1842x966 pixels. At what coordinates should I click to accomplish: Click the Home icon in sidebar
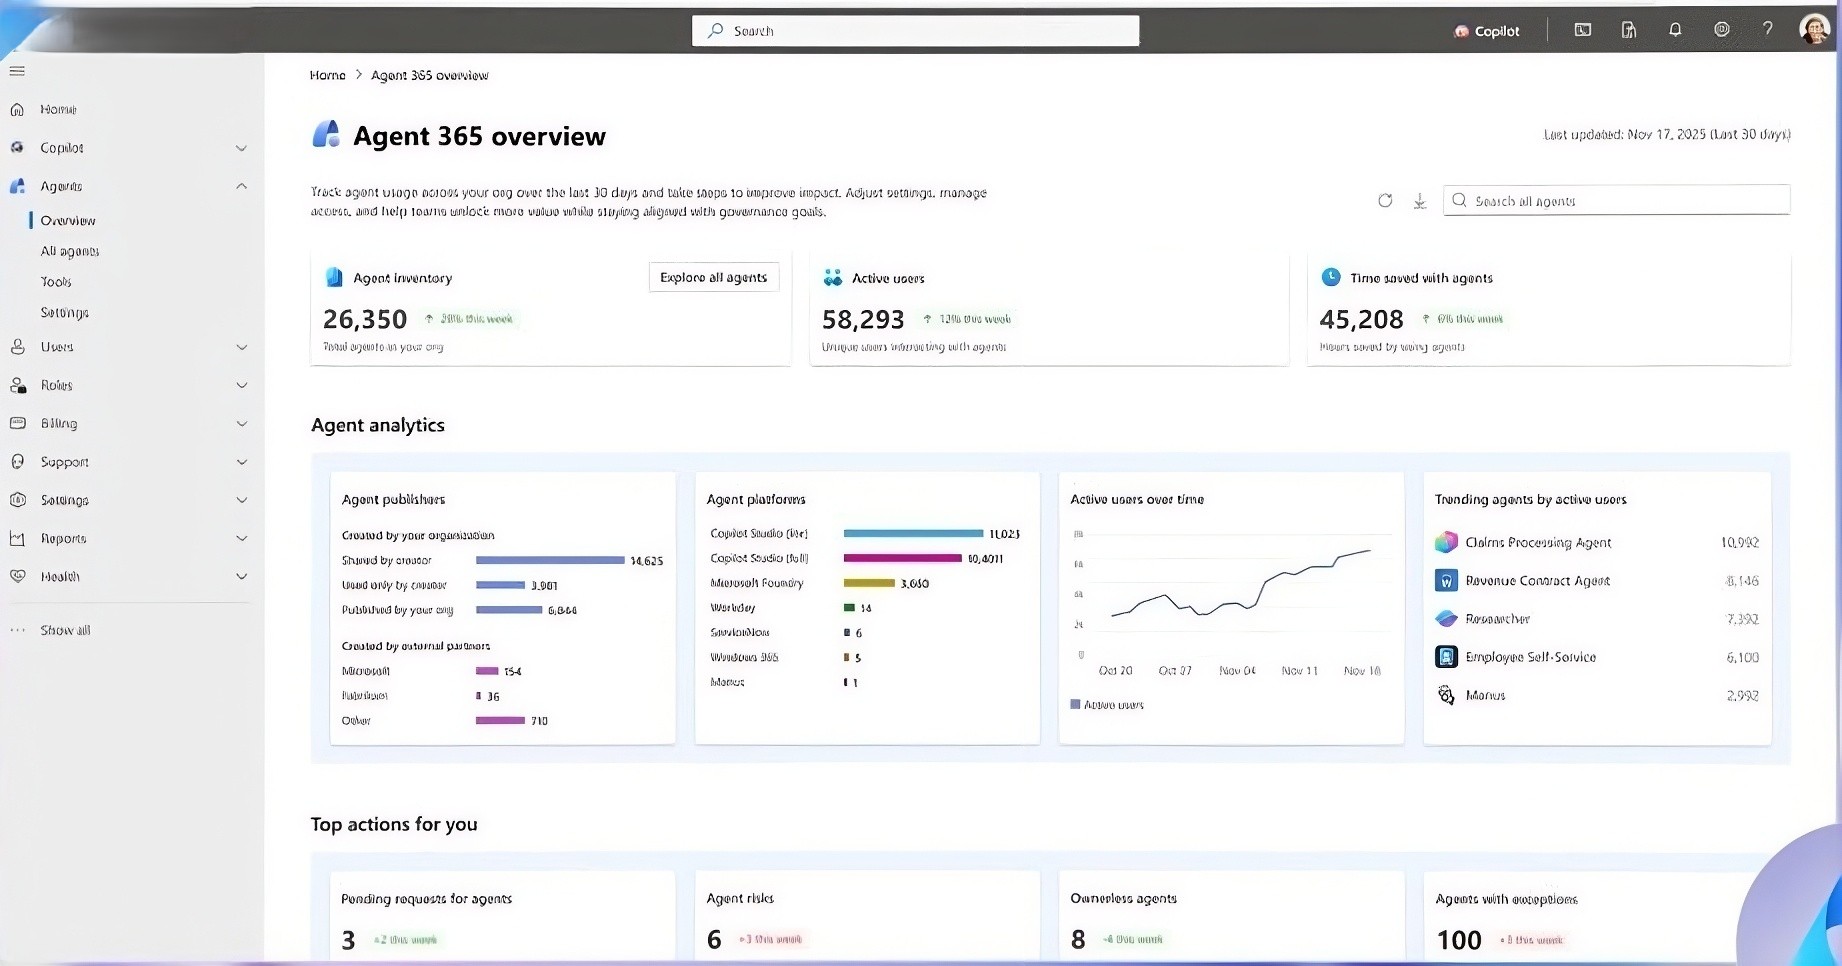[17, 109]
